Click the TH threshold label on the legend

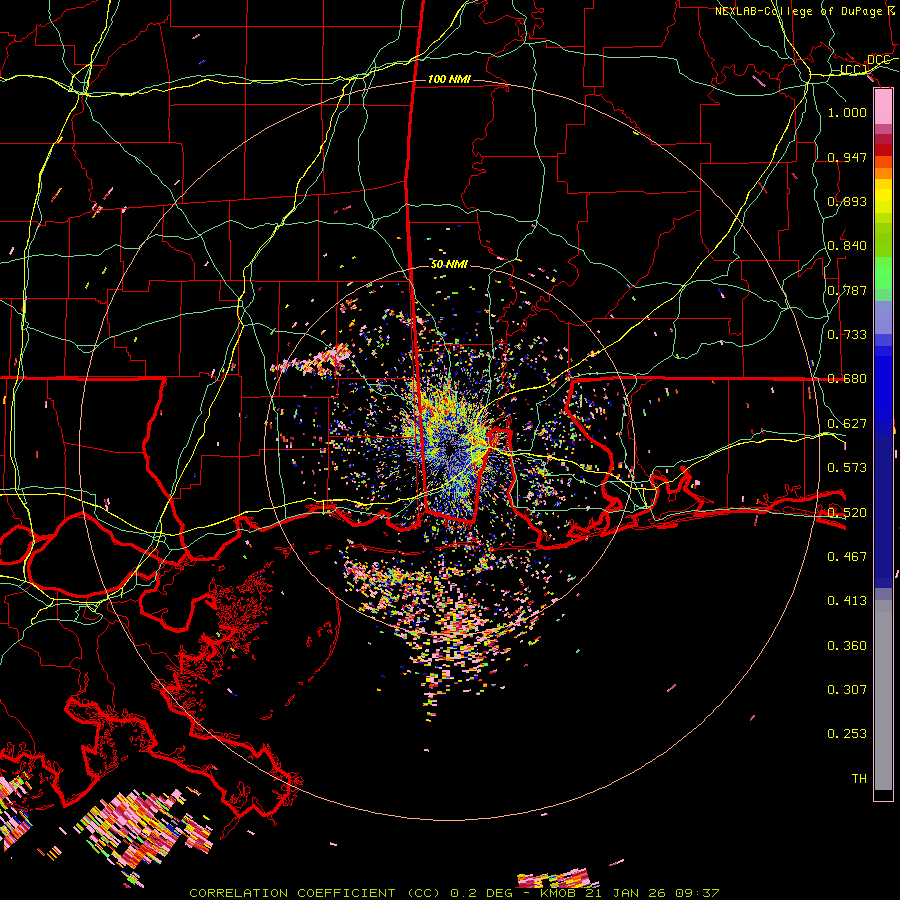(x=859, y=779)
